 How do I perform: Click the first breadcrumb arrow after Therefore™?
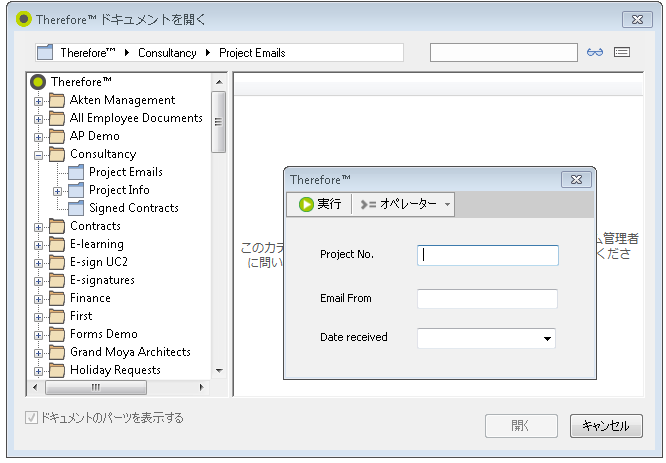[127, 53]
